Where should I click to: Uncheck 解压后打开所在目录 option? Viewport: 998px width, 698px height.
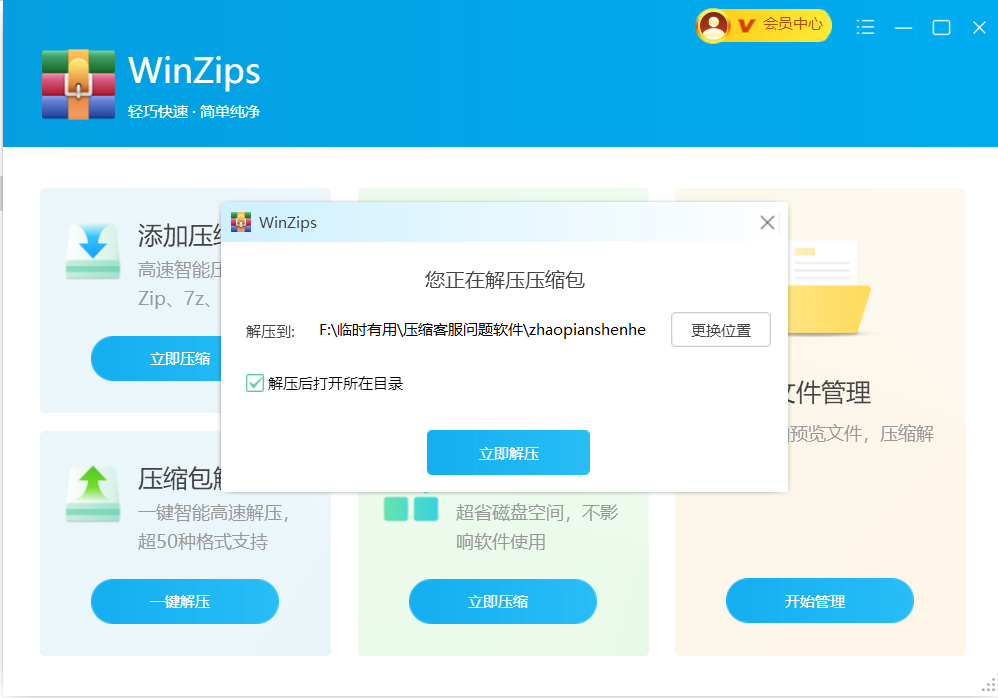pyautogui.click(x=254, y=383)
